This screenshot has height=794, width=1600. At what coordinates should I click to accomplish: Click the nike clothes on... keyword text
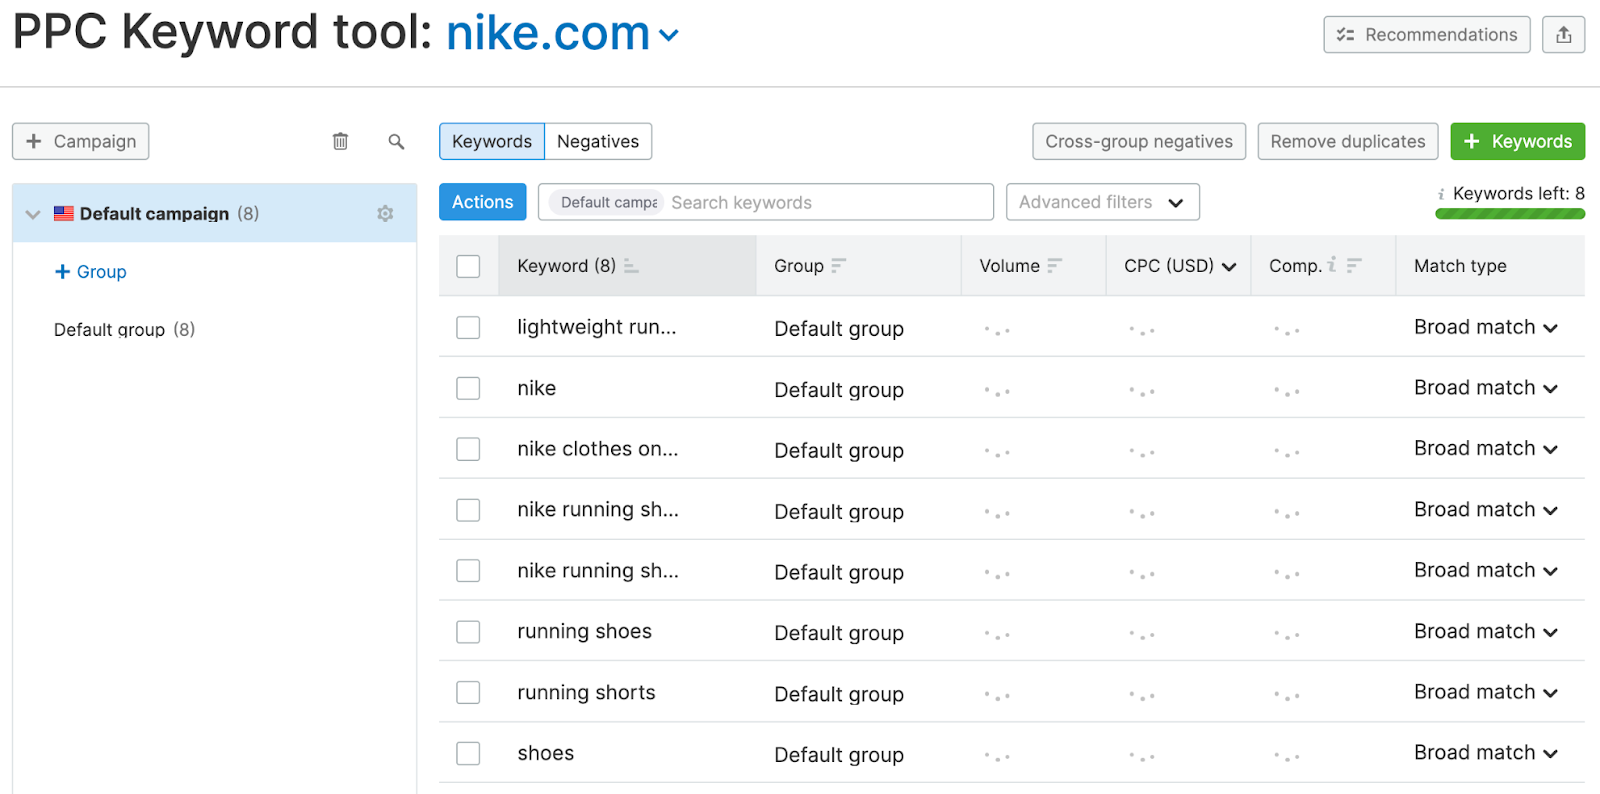(x=597, y=449)
